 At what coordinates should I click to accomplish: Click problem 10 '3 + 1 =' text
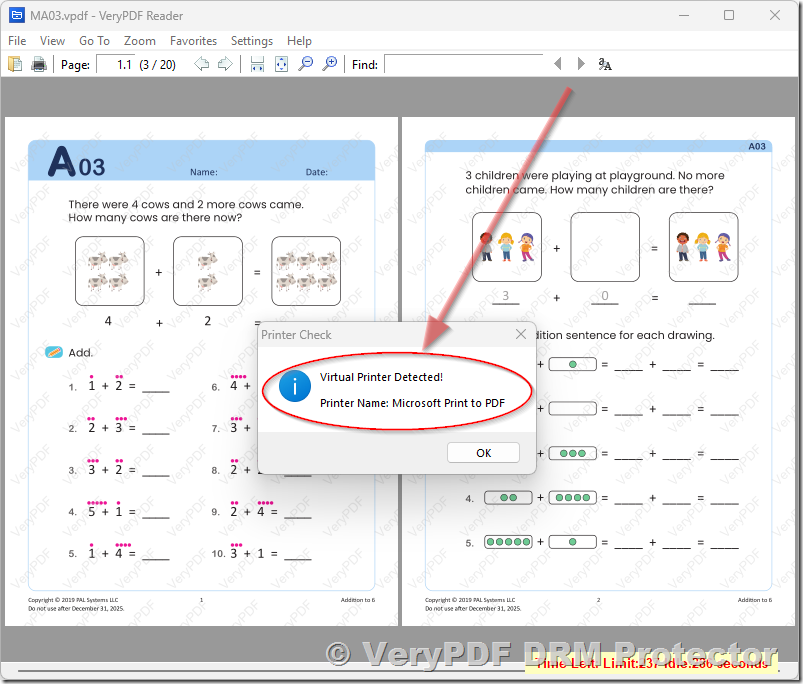[254, 553]
